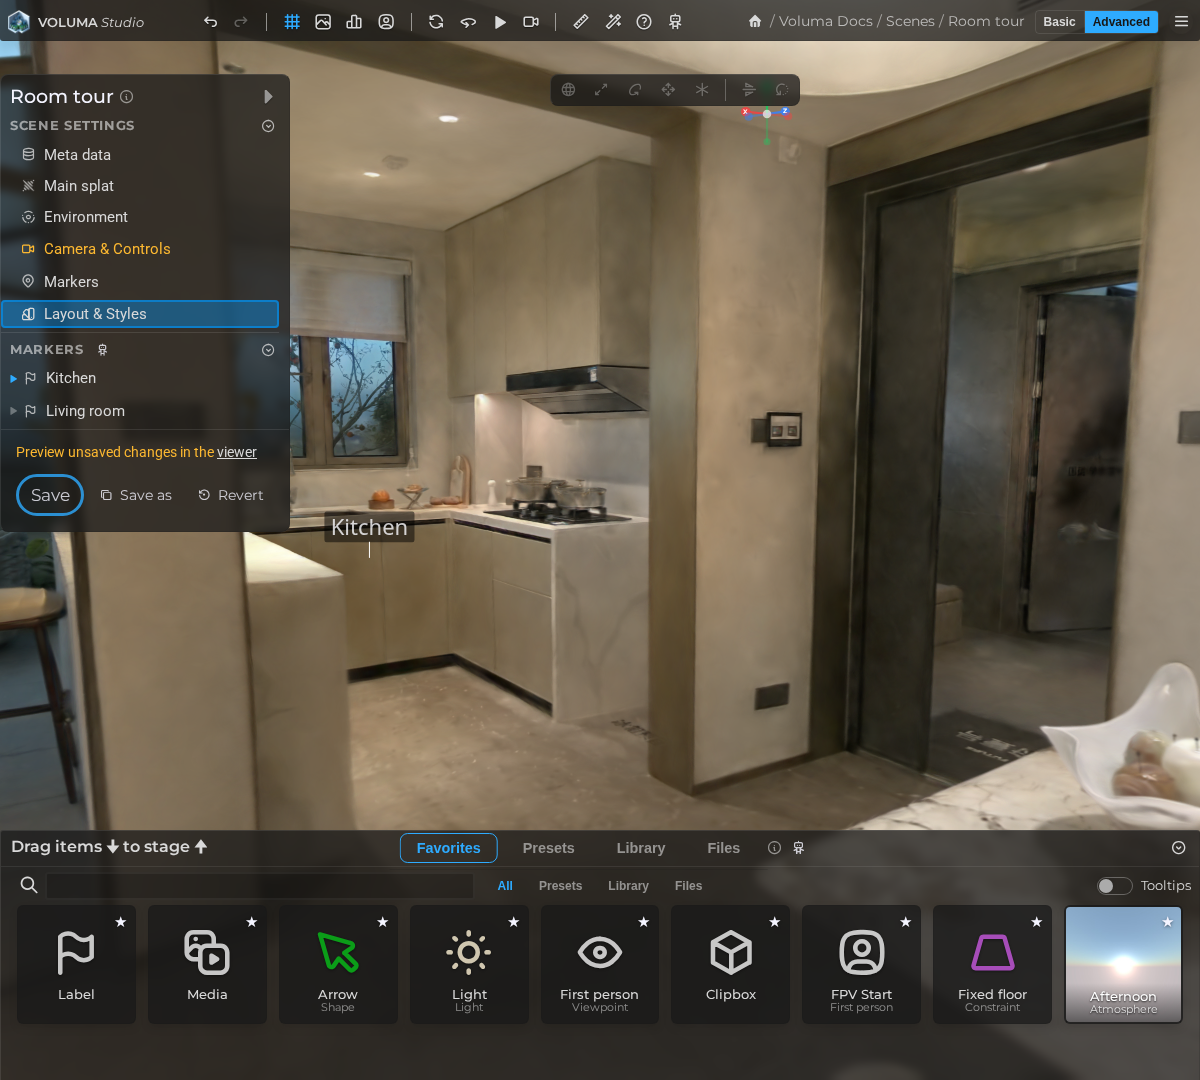Click the magic wand icon
Viewport: 1200px width, 1080px height.
pyautogui.click(x=613, y=21)
